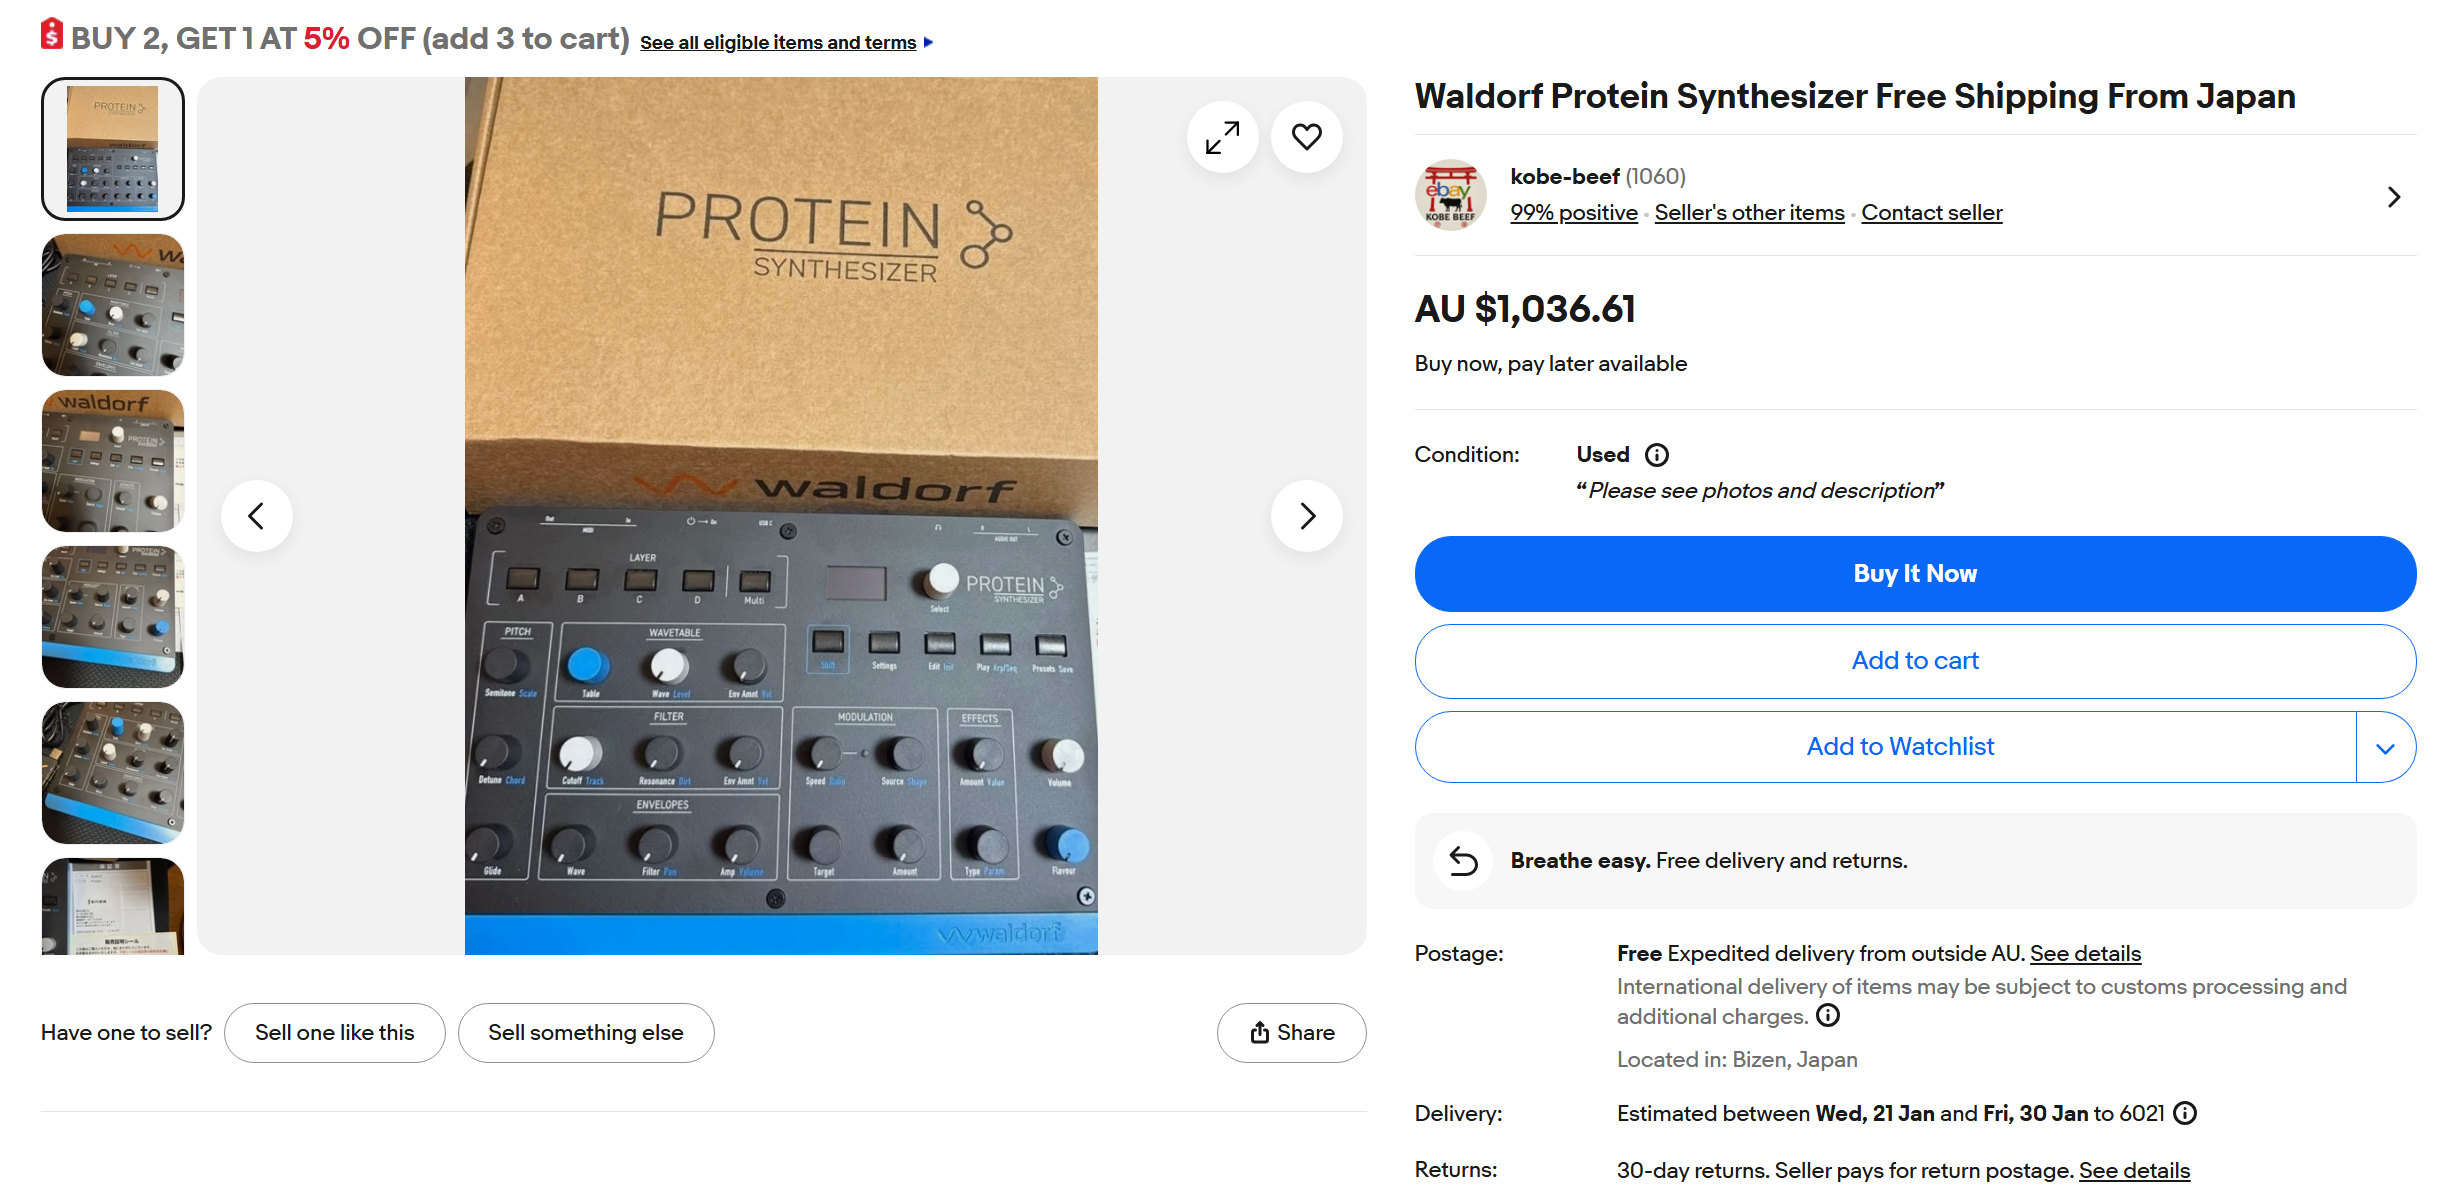The height and width of the screenshot is (1198, 2458).
Task: Click the Add to cart button
Action: click(x=1914, y=661)
